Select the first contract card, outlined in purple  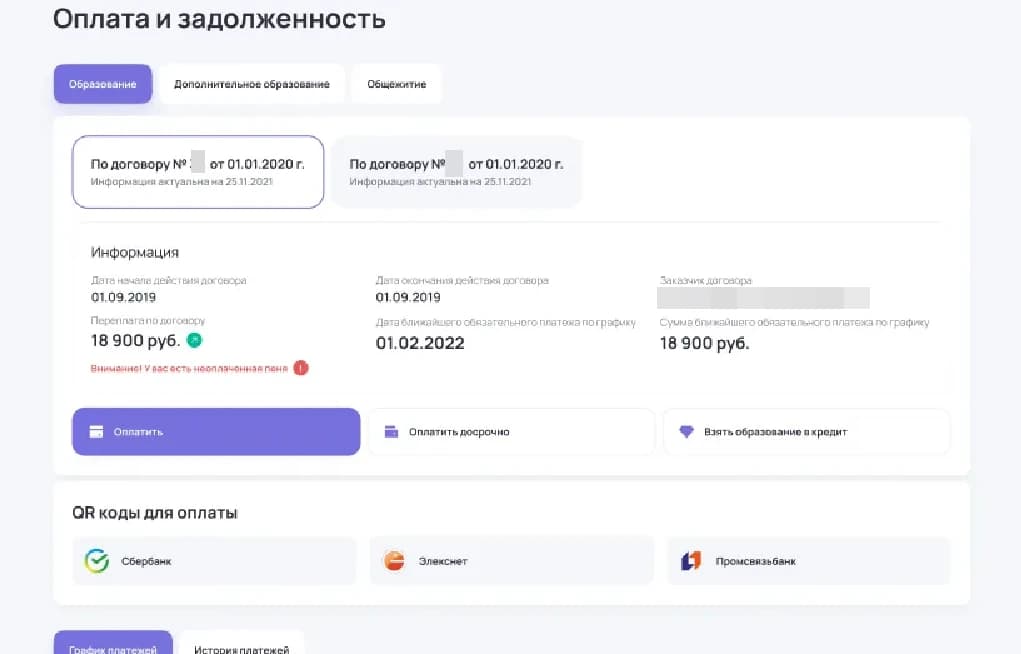coord(198,172)
